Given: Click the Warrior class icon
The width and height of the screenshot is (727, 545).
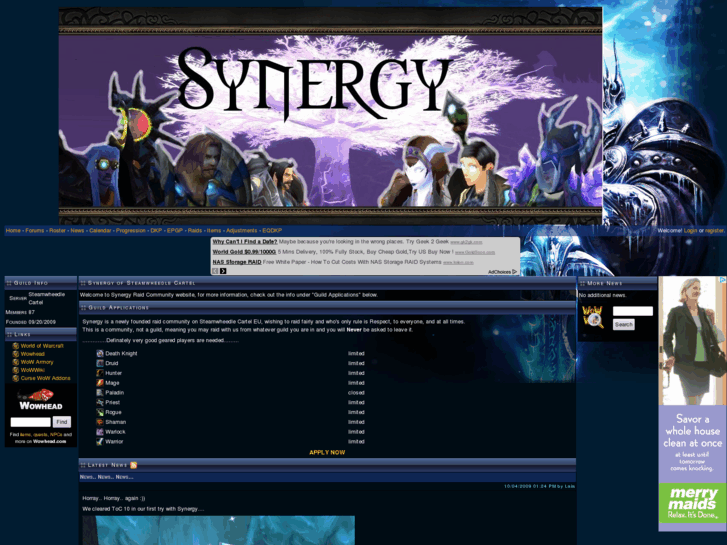Looking at the screenshot, I should [x=100, y=442].
